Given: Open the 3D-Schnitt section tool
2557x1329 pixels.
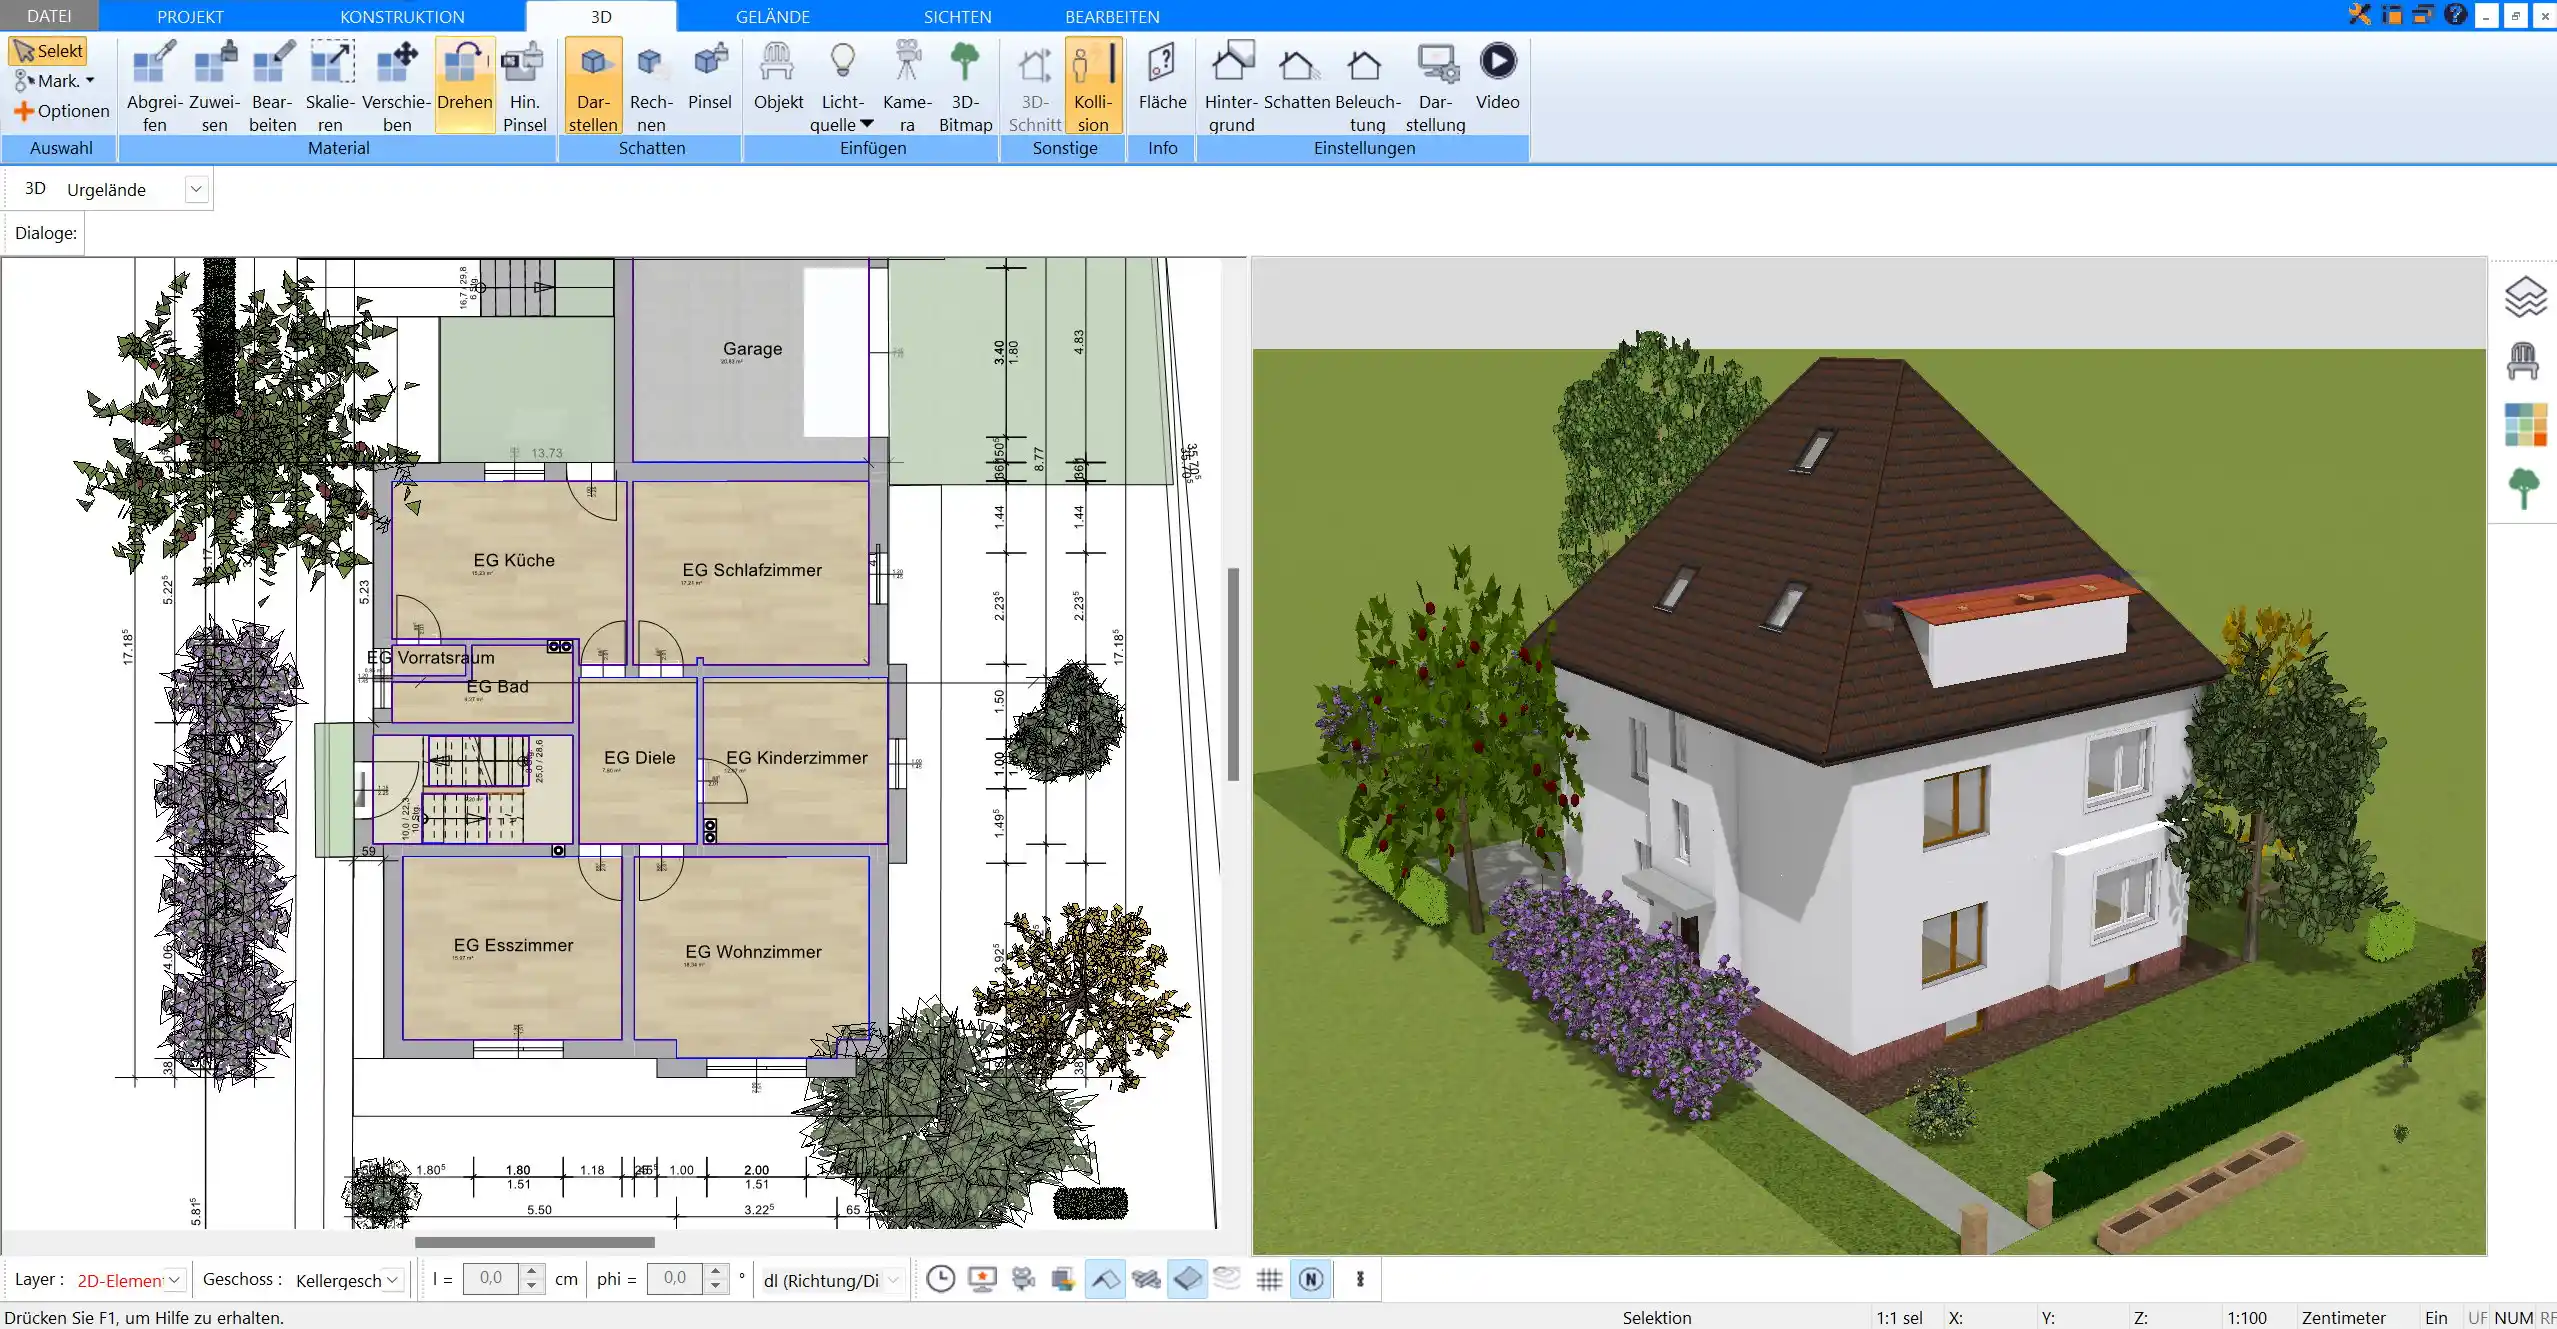Looking at the screenshot, I should (x=1034, y=86).
